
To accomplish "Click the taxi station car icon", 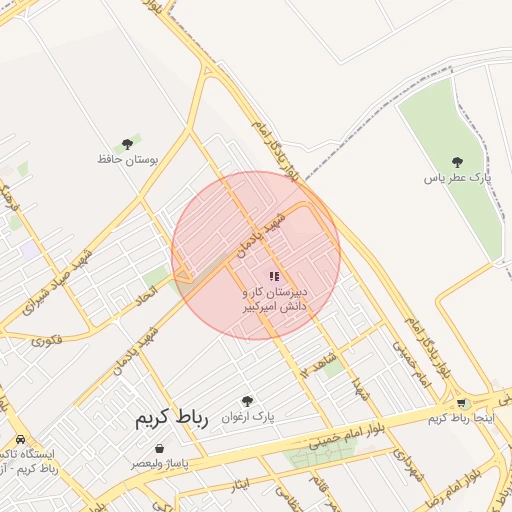I will point(21,439).
